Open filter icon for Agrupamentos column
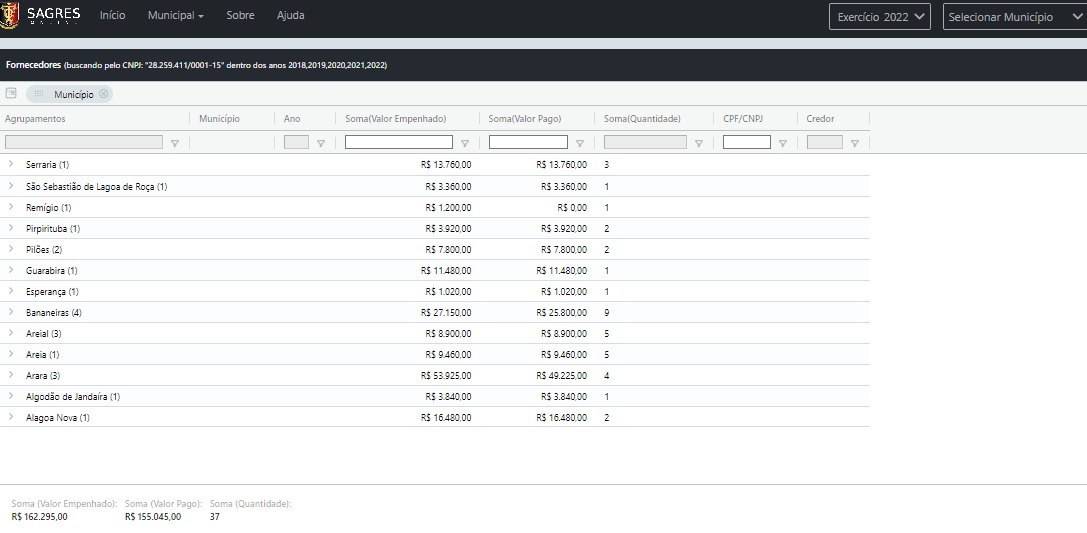Image resolution: width=1087 pixels, height=533 pixels. click(x=175, y=143)
